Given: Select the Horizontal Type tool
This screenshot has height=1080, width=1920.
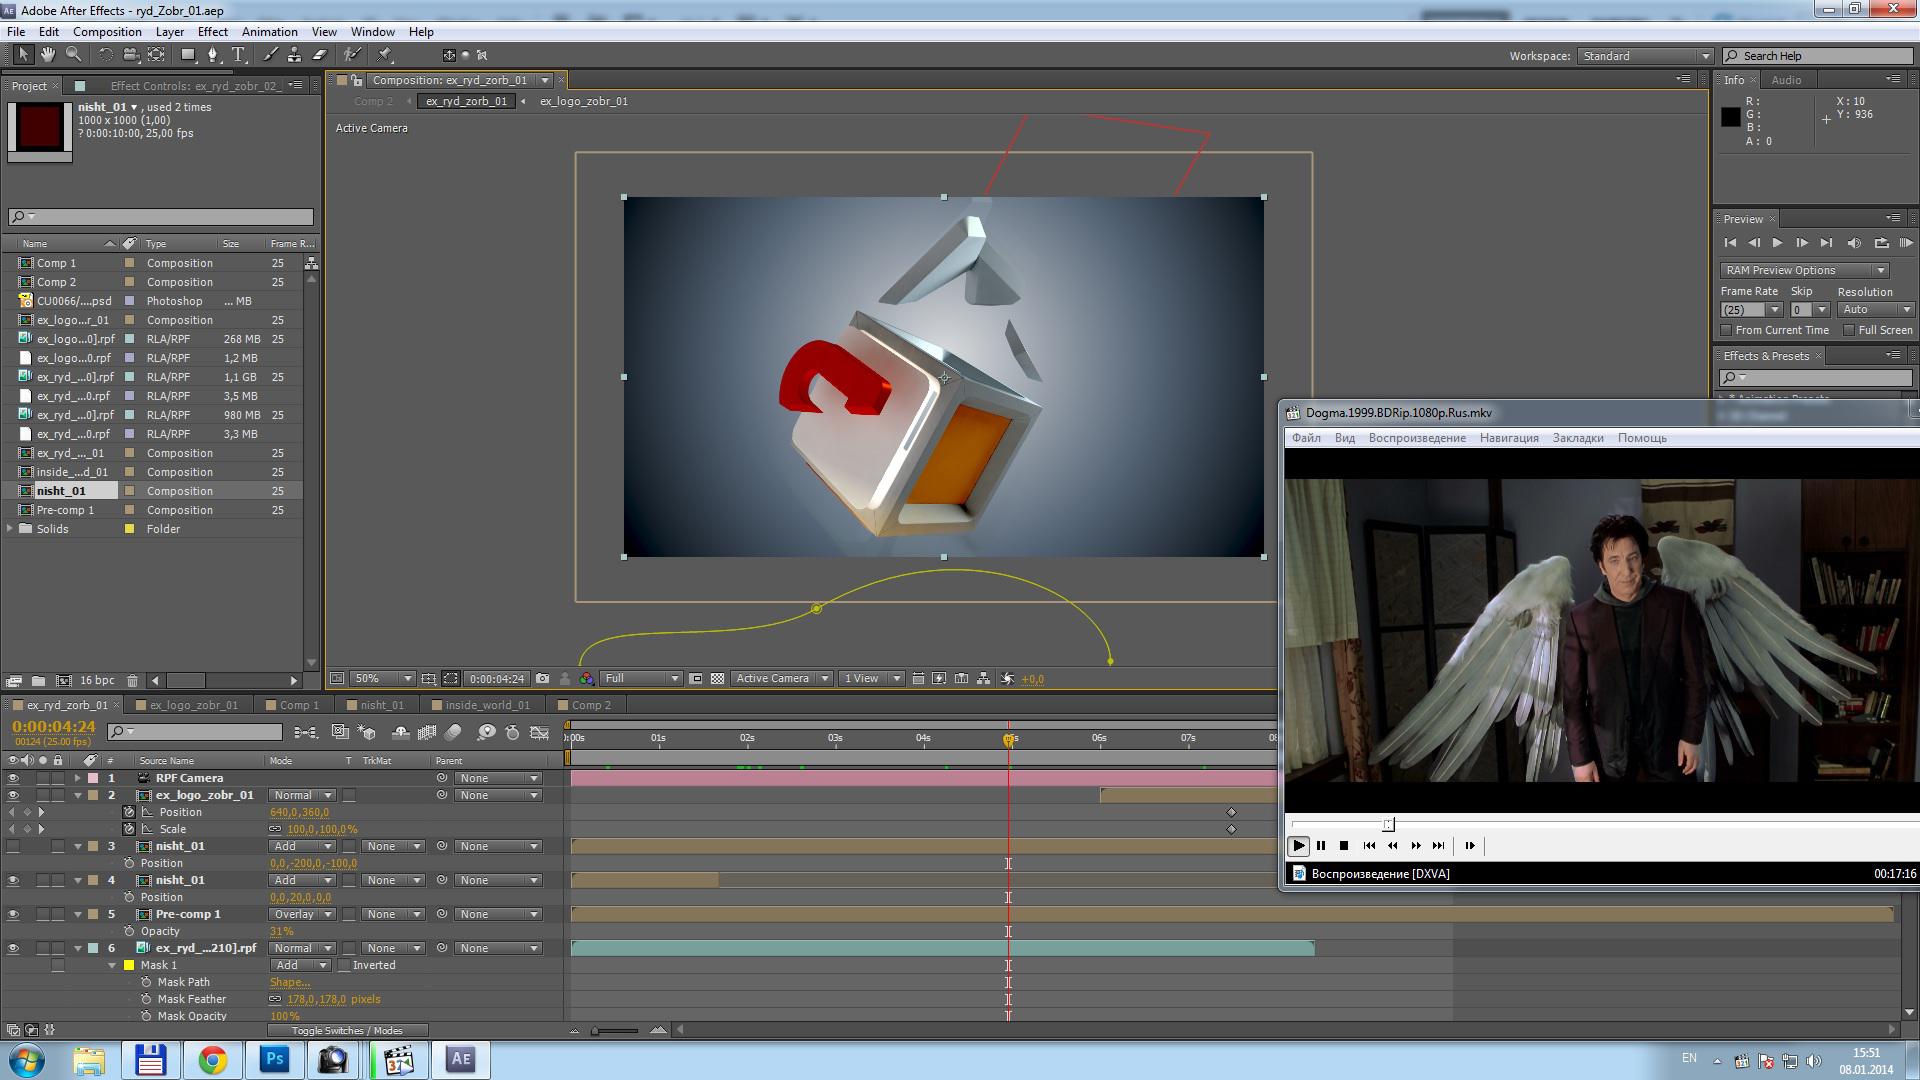Looking at the screenshot, I should [x=238, y=55].
